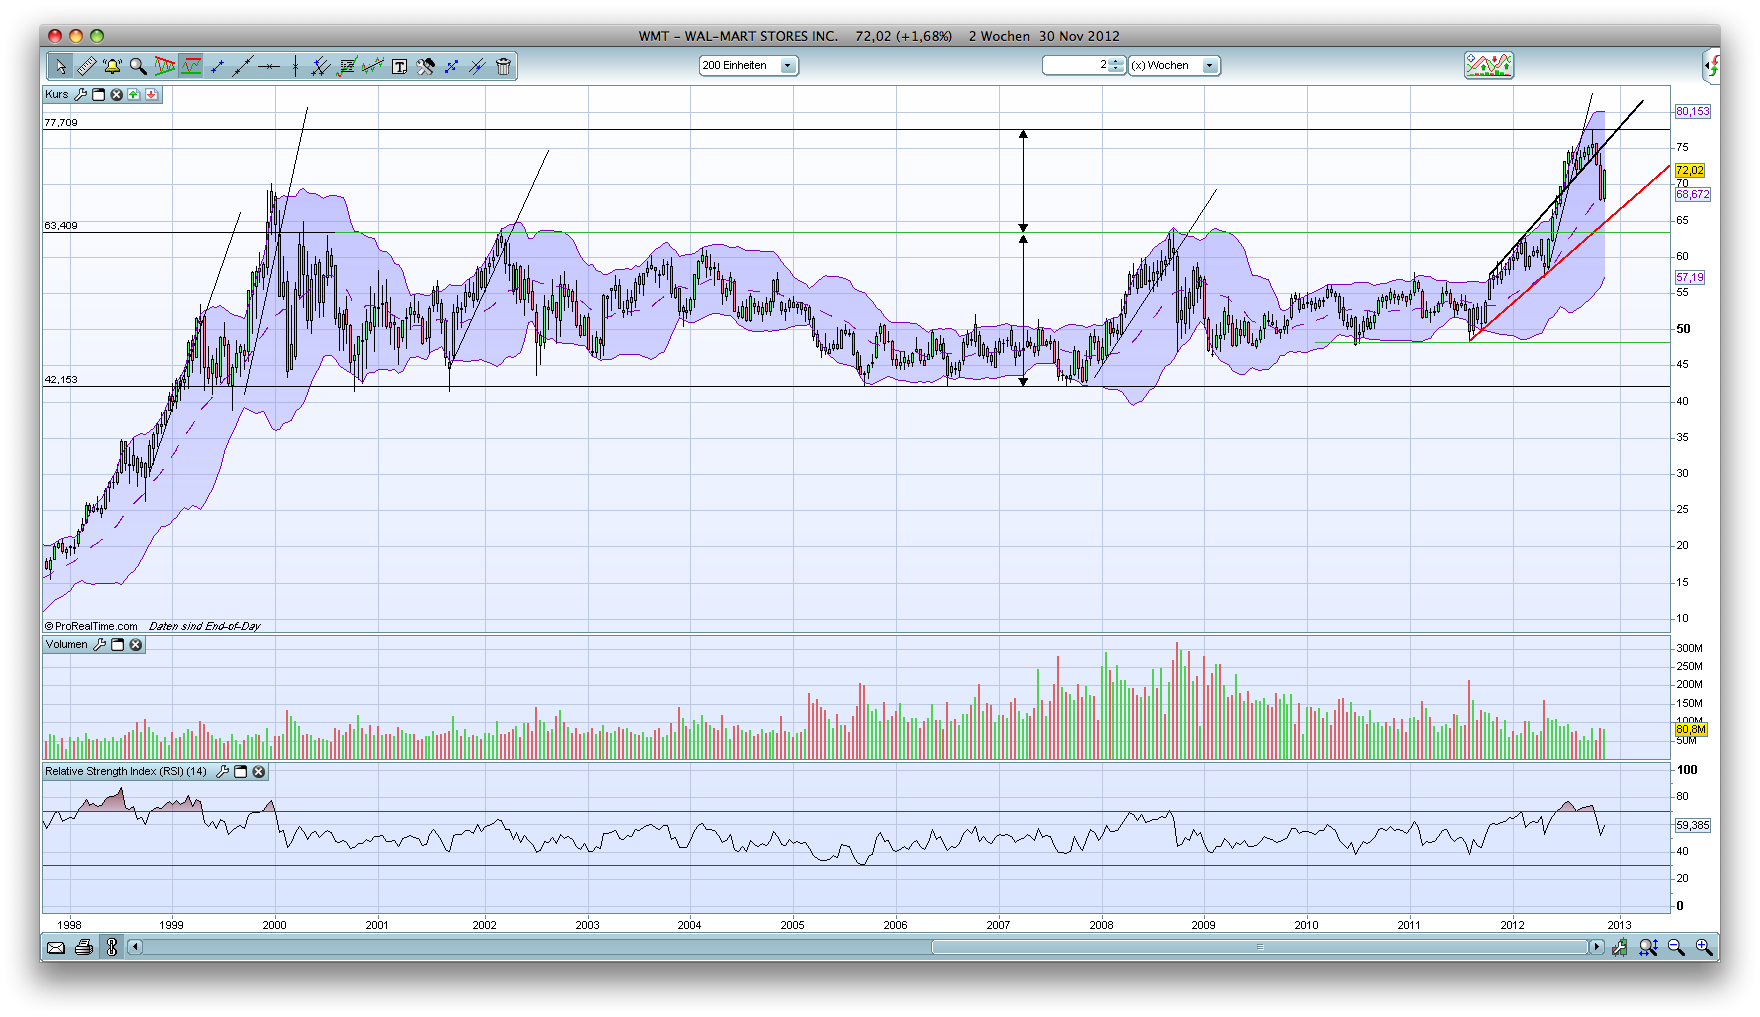The width and height of the screenshot is (1760, 1017).
Task: Open the alert bell tool
Action: click(x=112, y=66)
